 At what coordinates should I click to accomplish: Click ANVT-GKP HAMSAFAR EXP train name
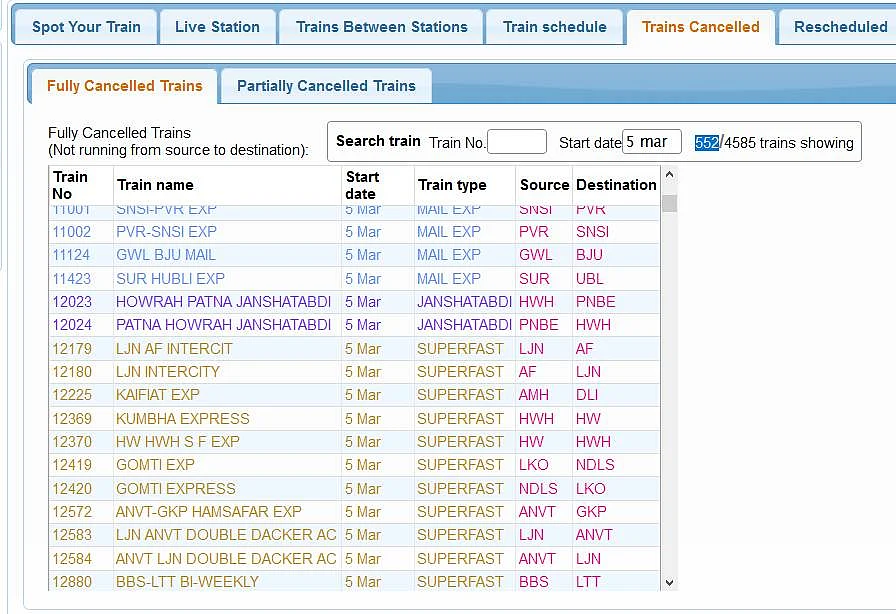(x=209, y=512)
